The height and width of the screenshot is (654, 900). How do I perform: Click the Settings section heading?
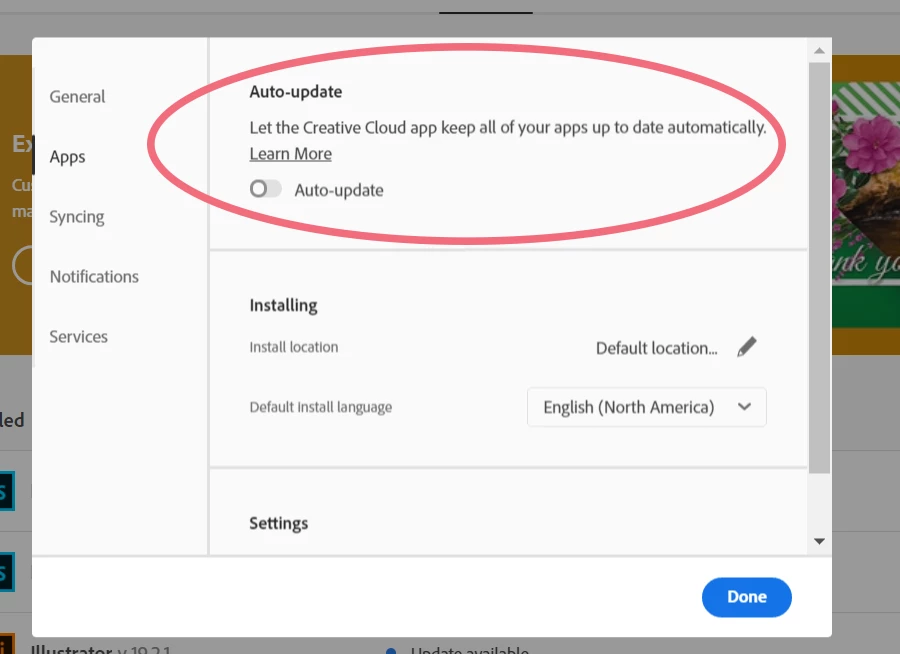[x=278, y=523]
